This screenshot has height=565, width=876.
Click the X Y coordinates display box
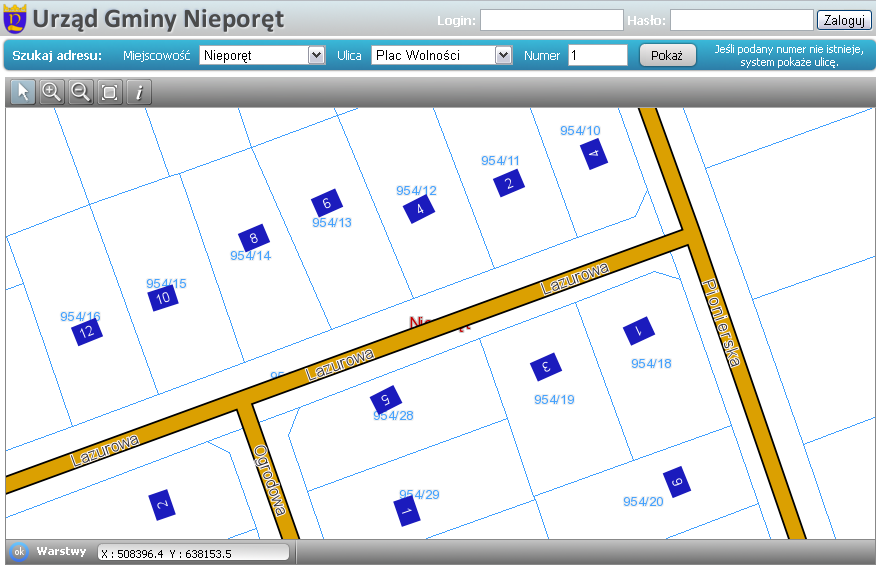(x=193, y=553)
